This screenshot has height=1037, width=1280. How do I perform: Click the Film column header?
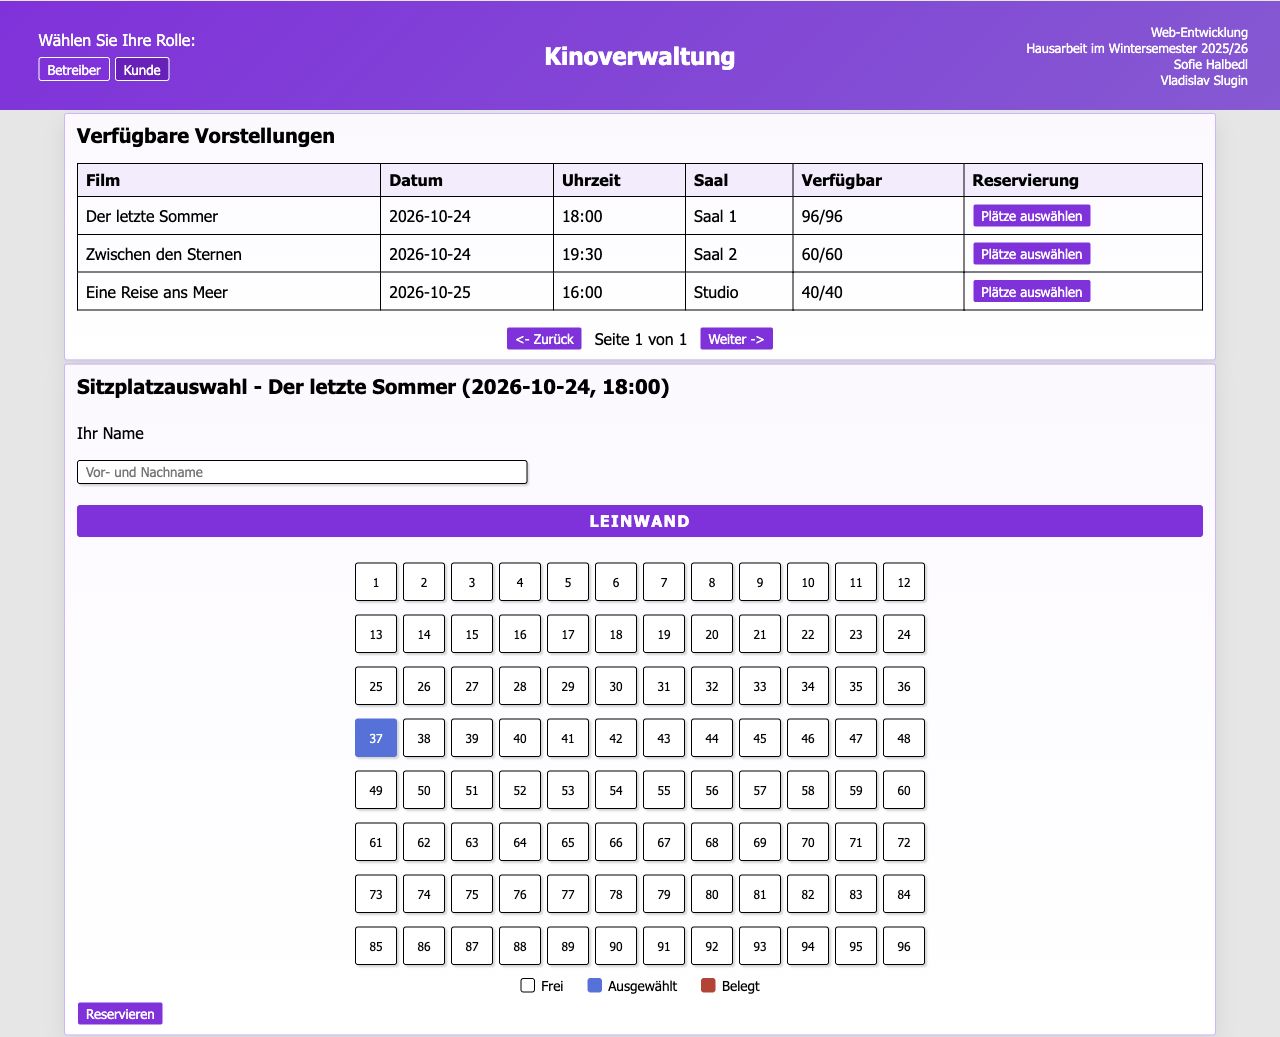point(229,180)
